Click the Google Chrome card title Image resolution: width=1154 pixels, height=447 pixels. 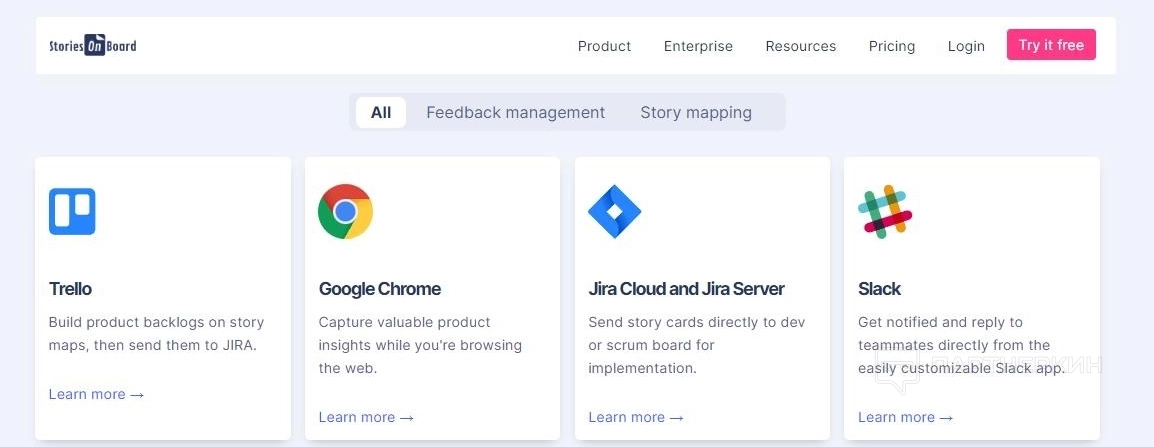pos(379,289)
